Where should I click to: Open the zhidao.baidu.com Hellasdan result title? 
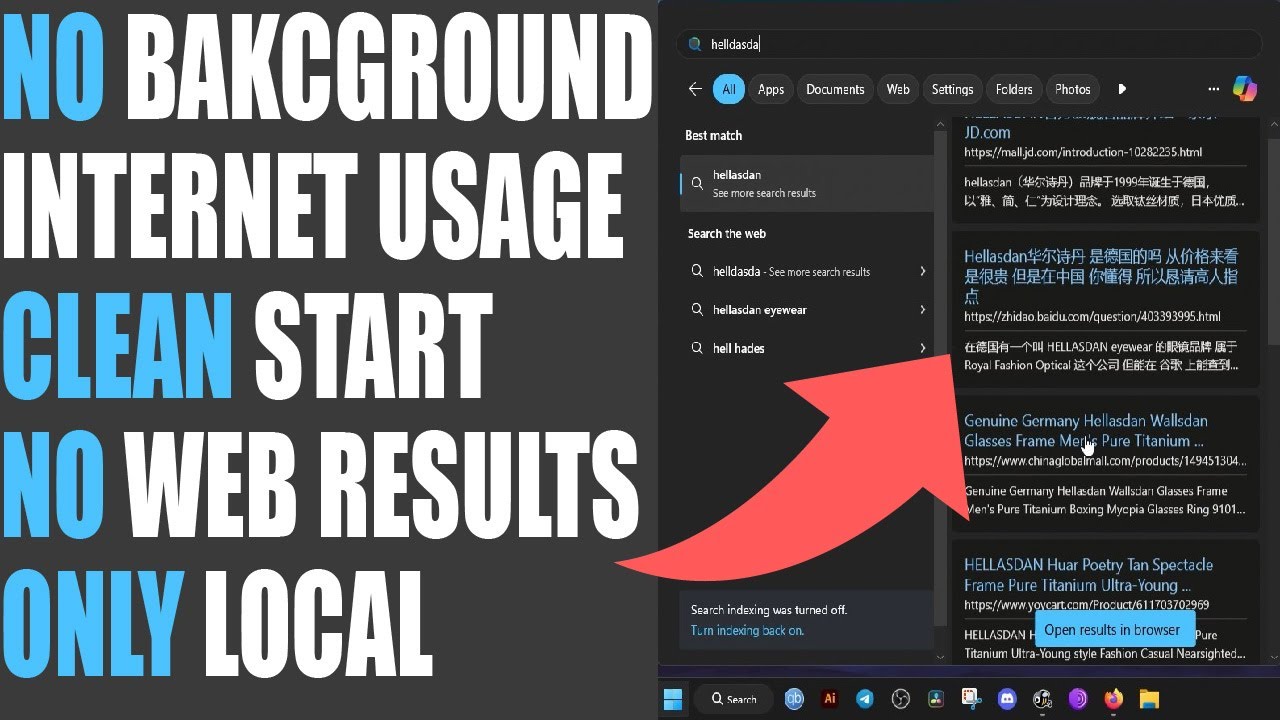click(1100, 276)
